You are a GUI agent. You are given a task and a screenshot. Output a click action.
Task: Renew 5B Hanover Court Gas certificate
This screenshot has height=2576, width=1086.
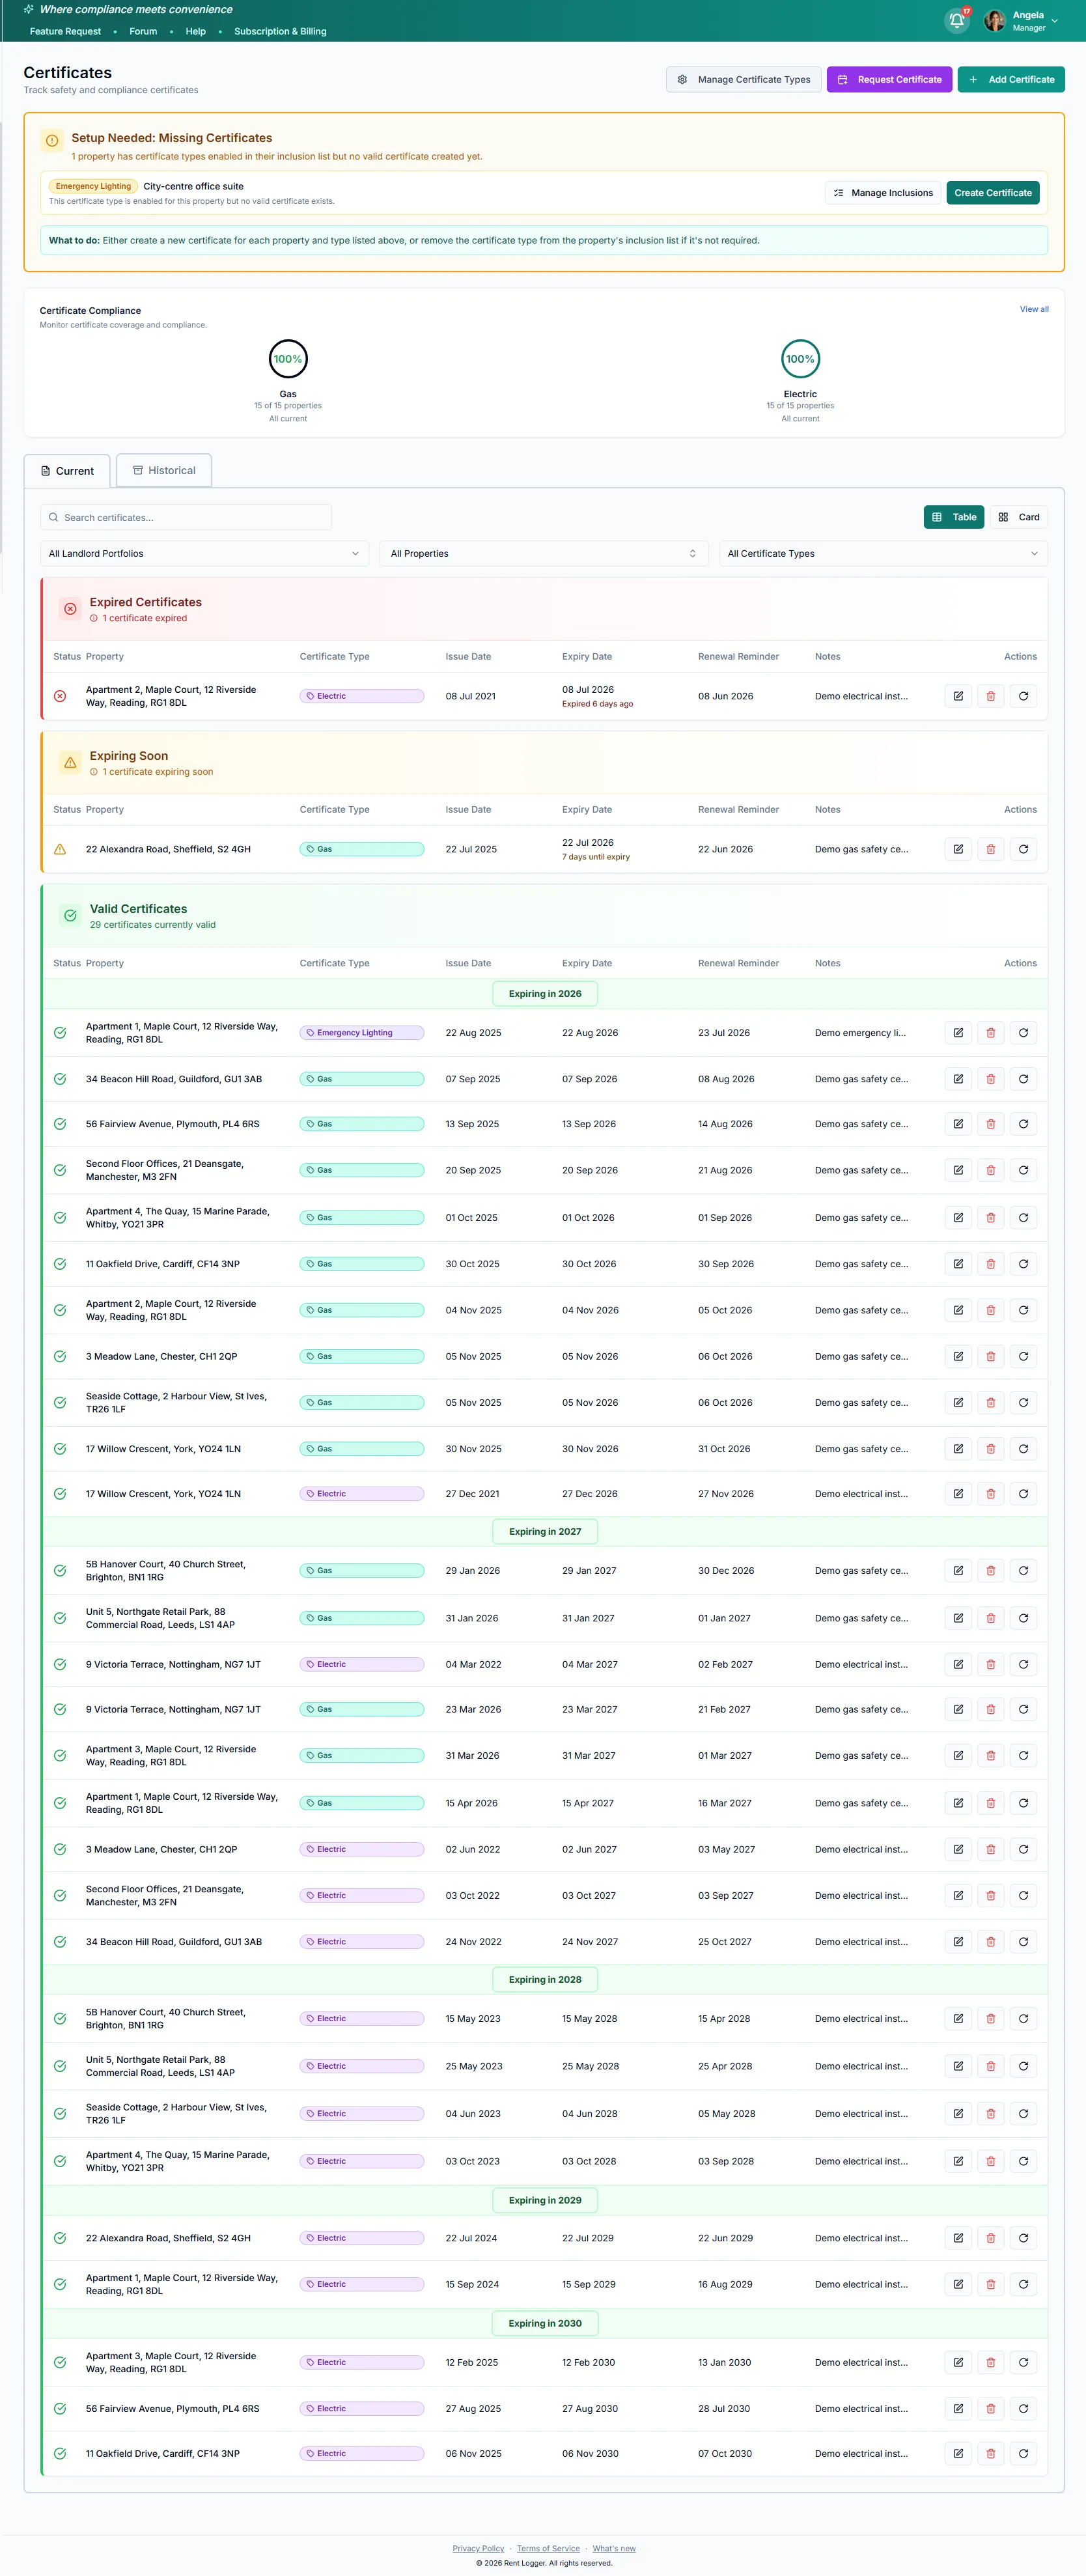click(x=1023, y=1571)
